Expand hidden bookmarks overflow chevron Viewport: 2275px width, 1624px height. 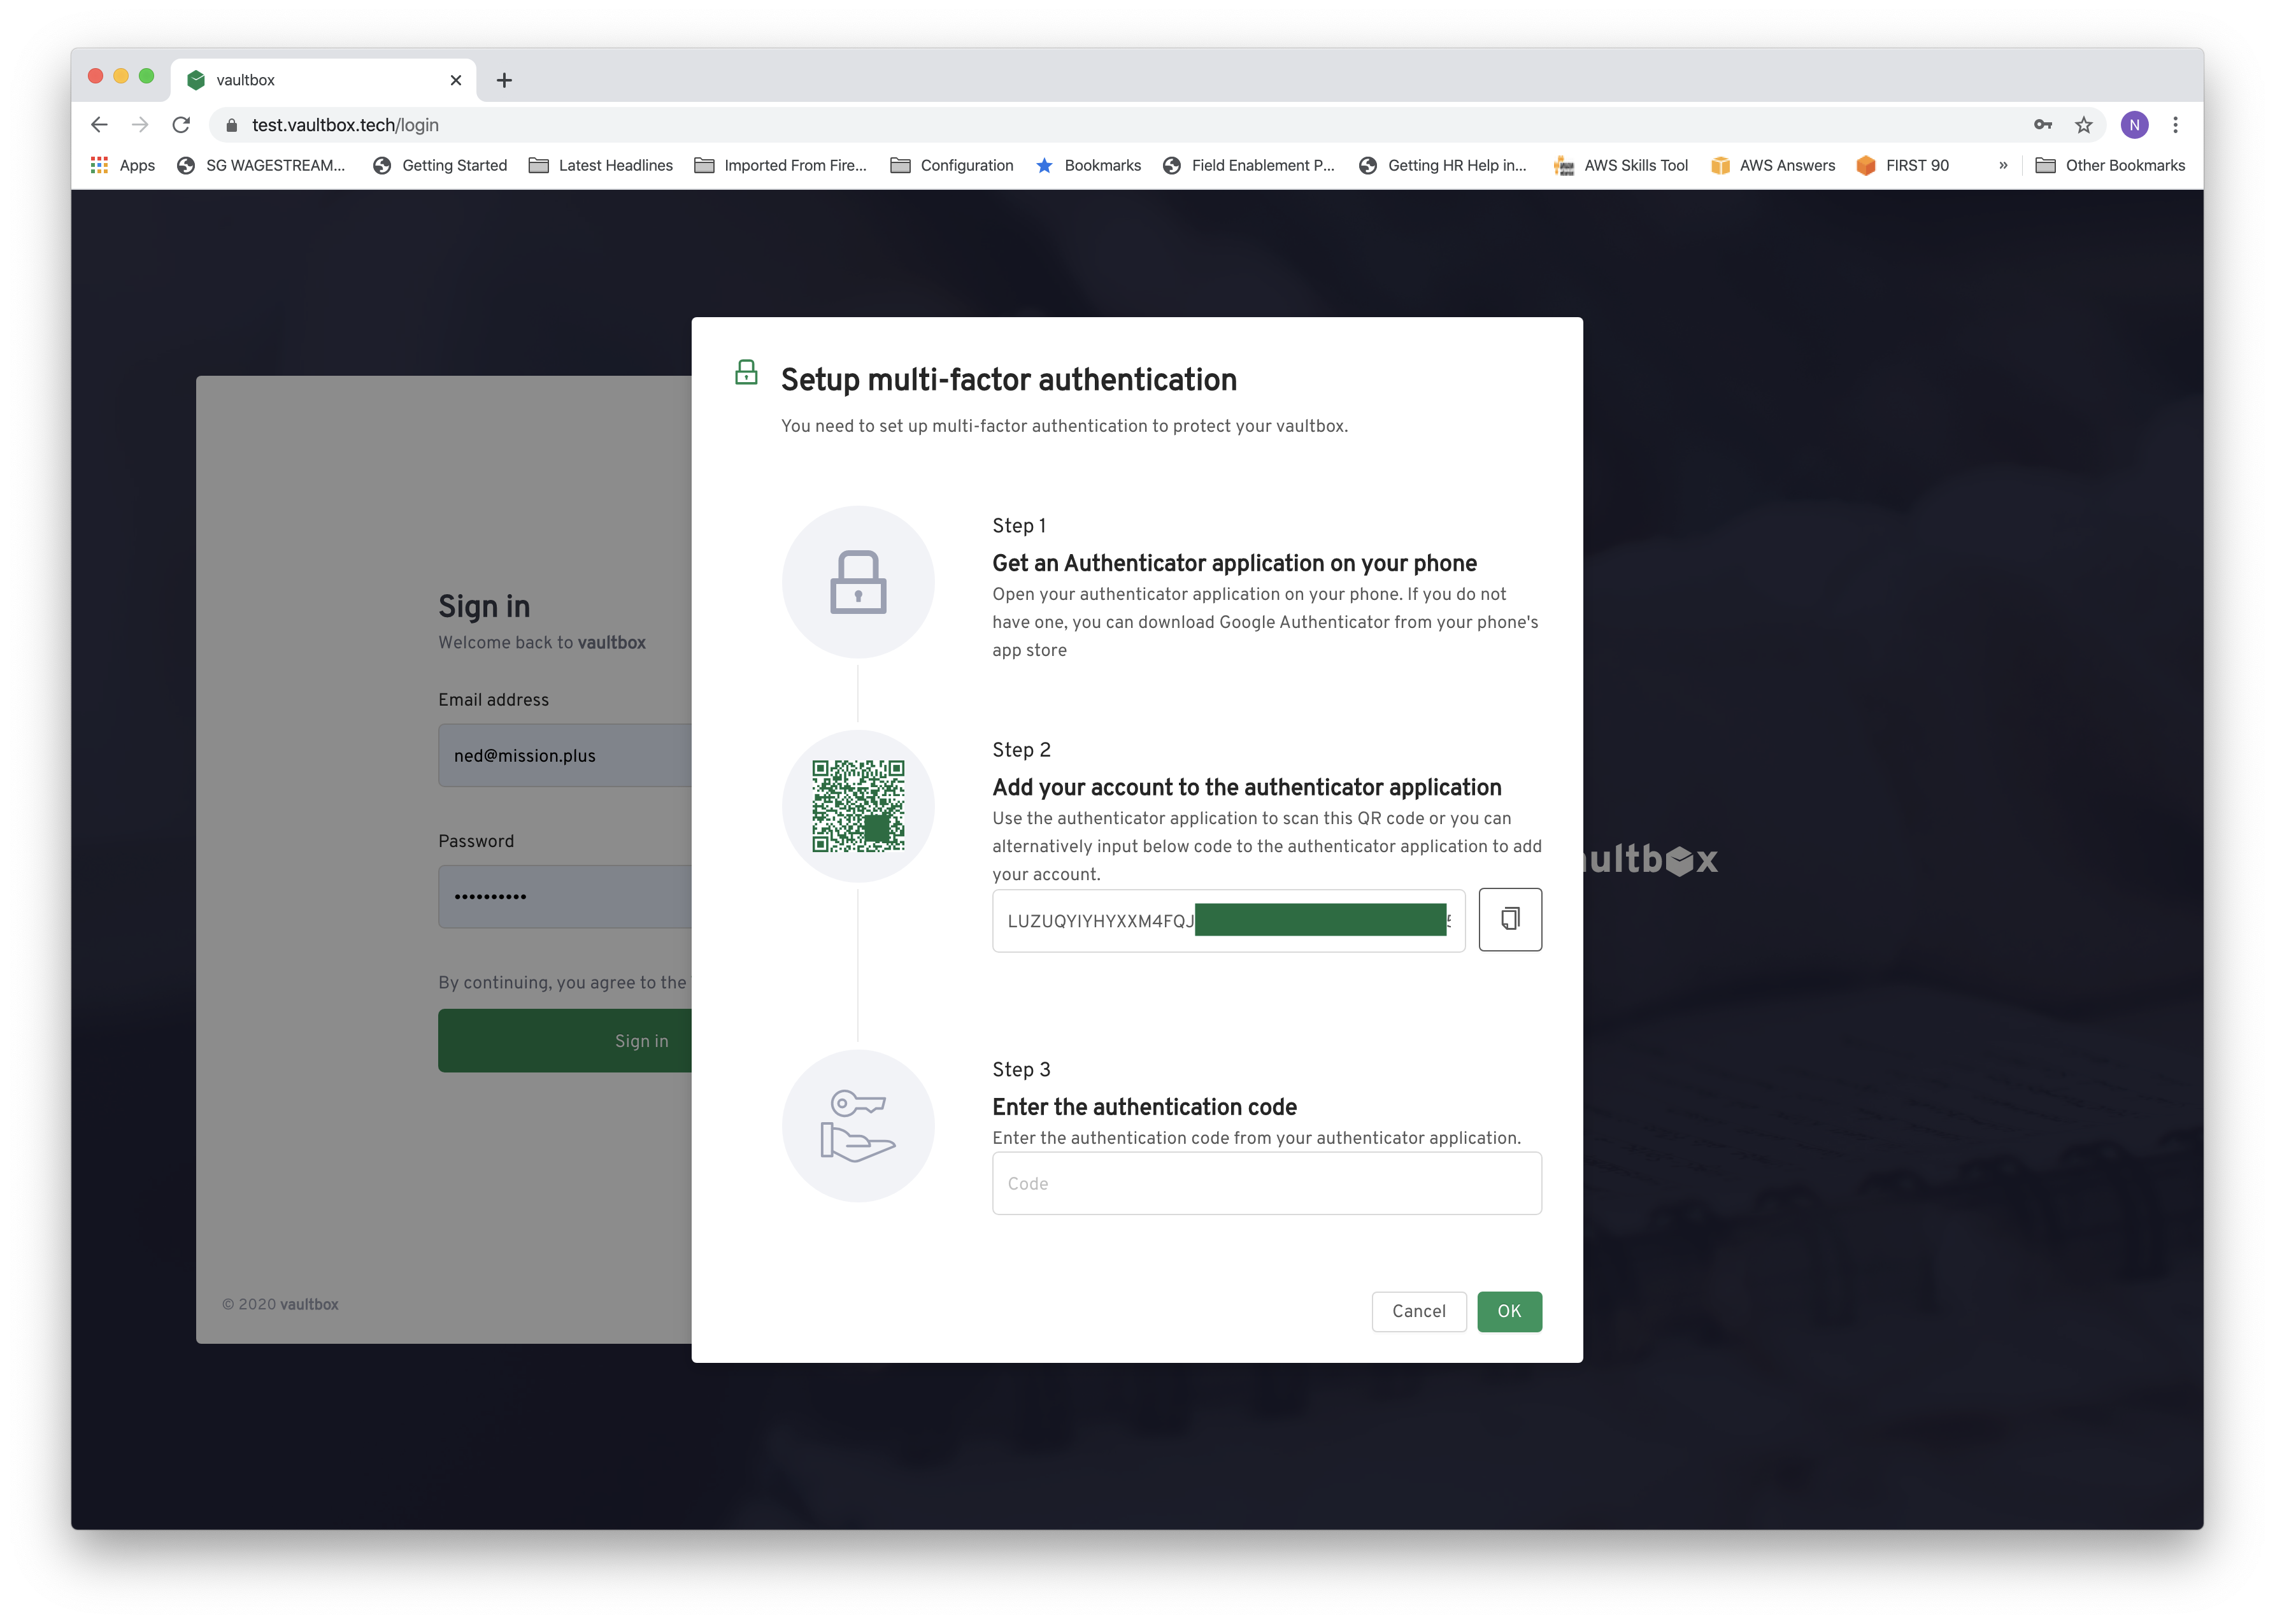pos(2003,166)
